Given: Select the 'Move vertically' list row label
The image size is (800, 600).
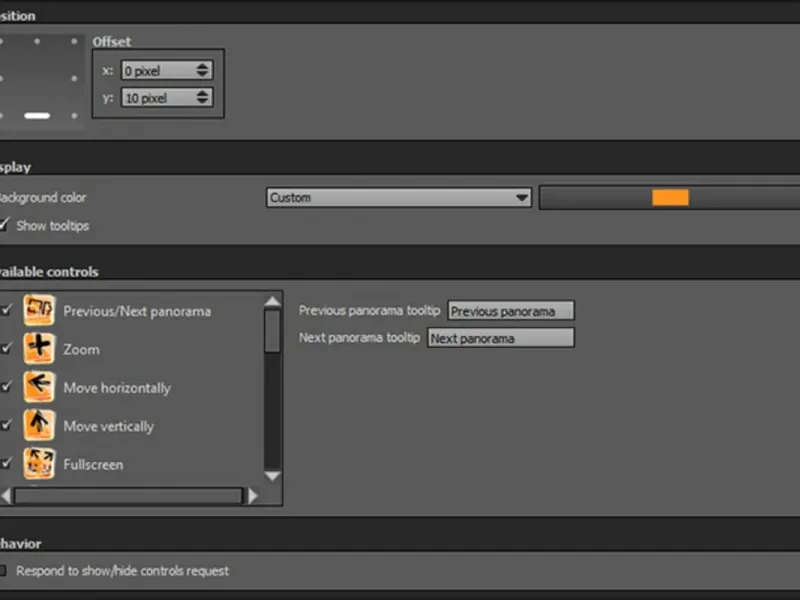Looking at the screenshot, I should [108, 426].
